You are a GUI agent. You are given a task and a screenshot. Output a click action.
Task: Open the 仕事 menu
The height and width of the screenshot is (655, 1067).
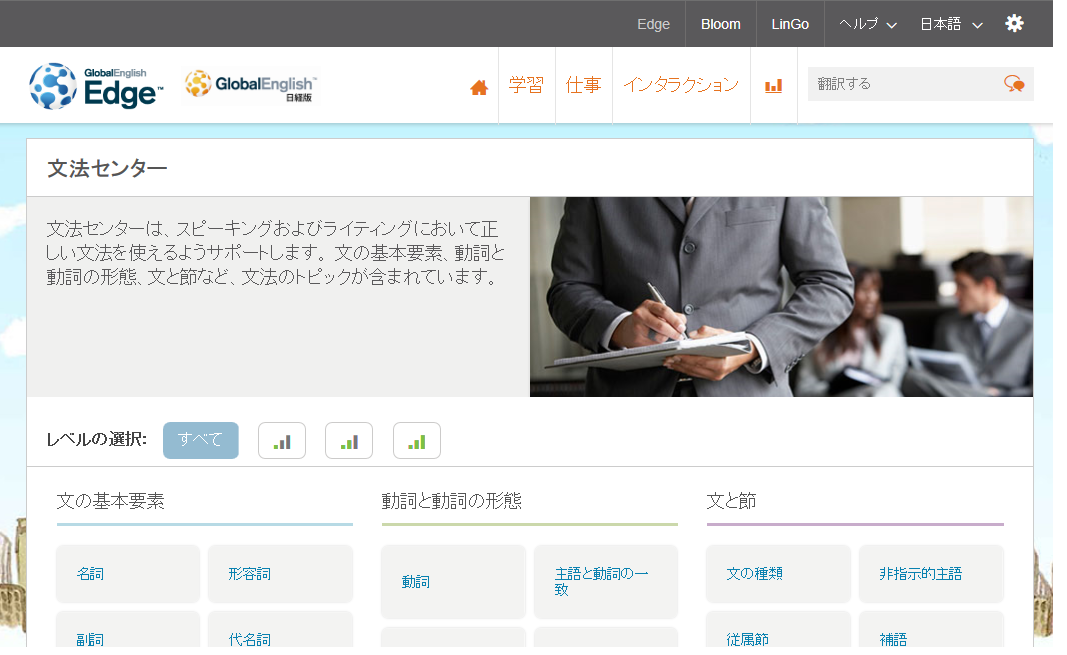[x=584, y=86]
